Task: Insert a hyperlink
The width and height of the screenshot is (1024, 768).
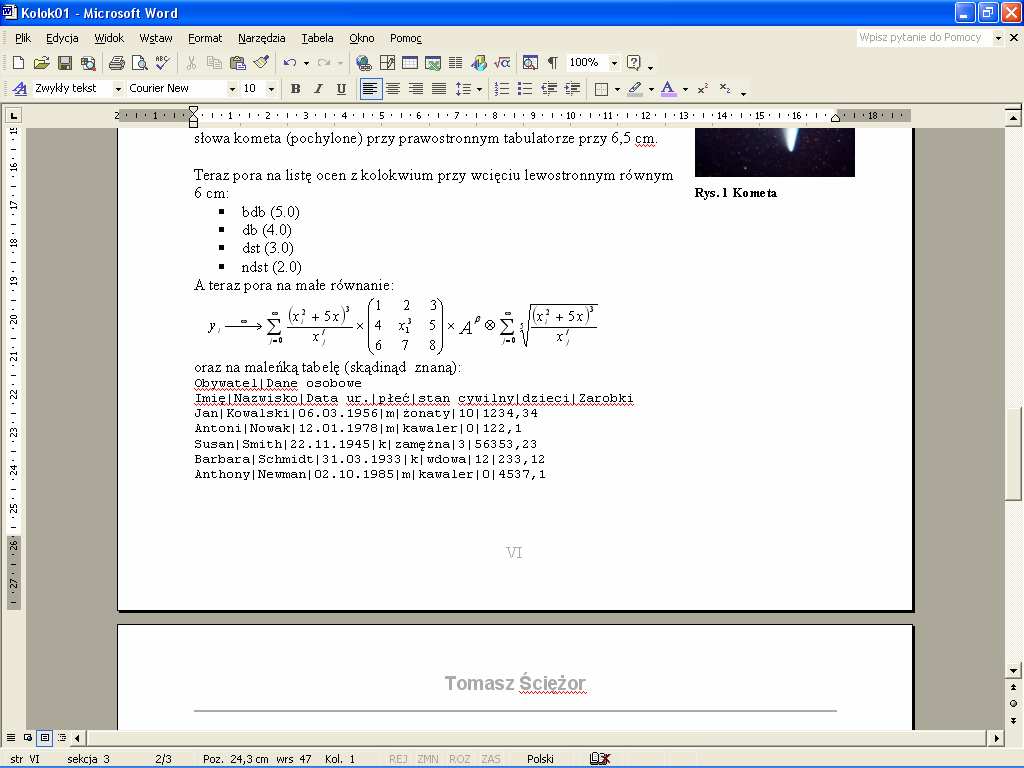Action: (x=364, y=63)
